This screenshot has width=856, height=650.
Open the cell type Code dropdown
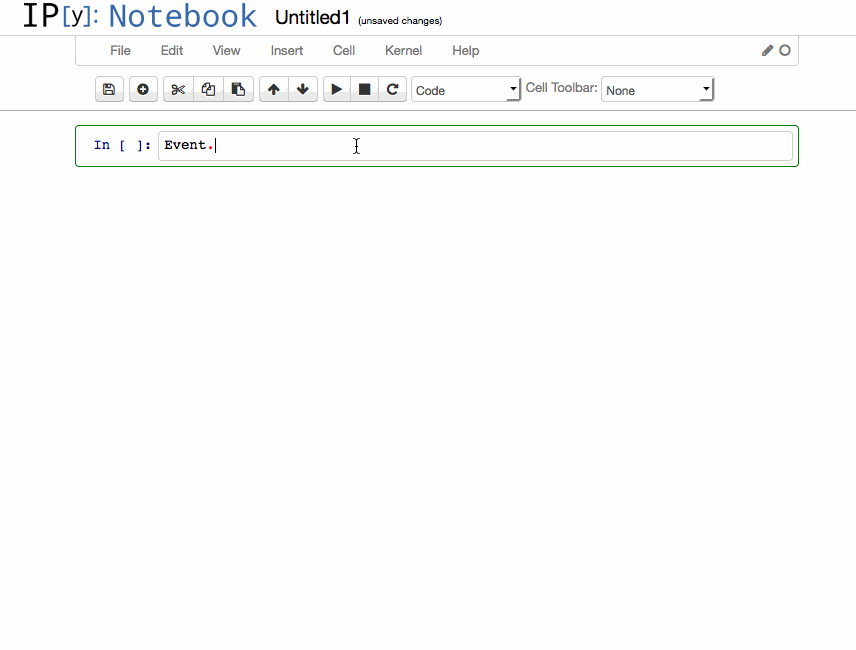click(466, 90)
